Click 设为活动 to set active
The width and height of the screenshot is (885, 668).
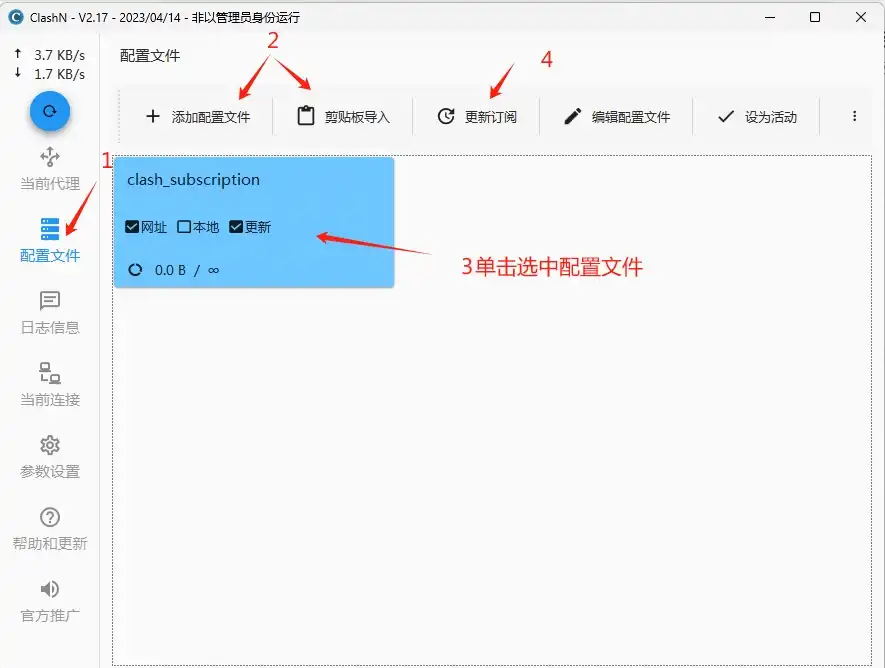tap(757, 117)
